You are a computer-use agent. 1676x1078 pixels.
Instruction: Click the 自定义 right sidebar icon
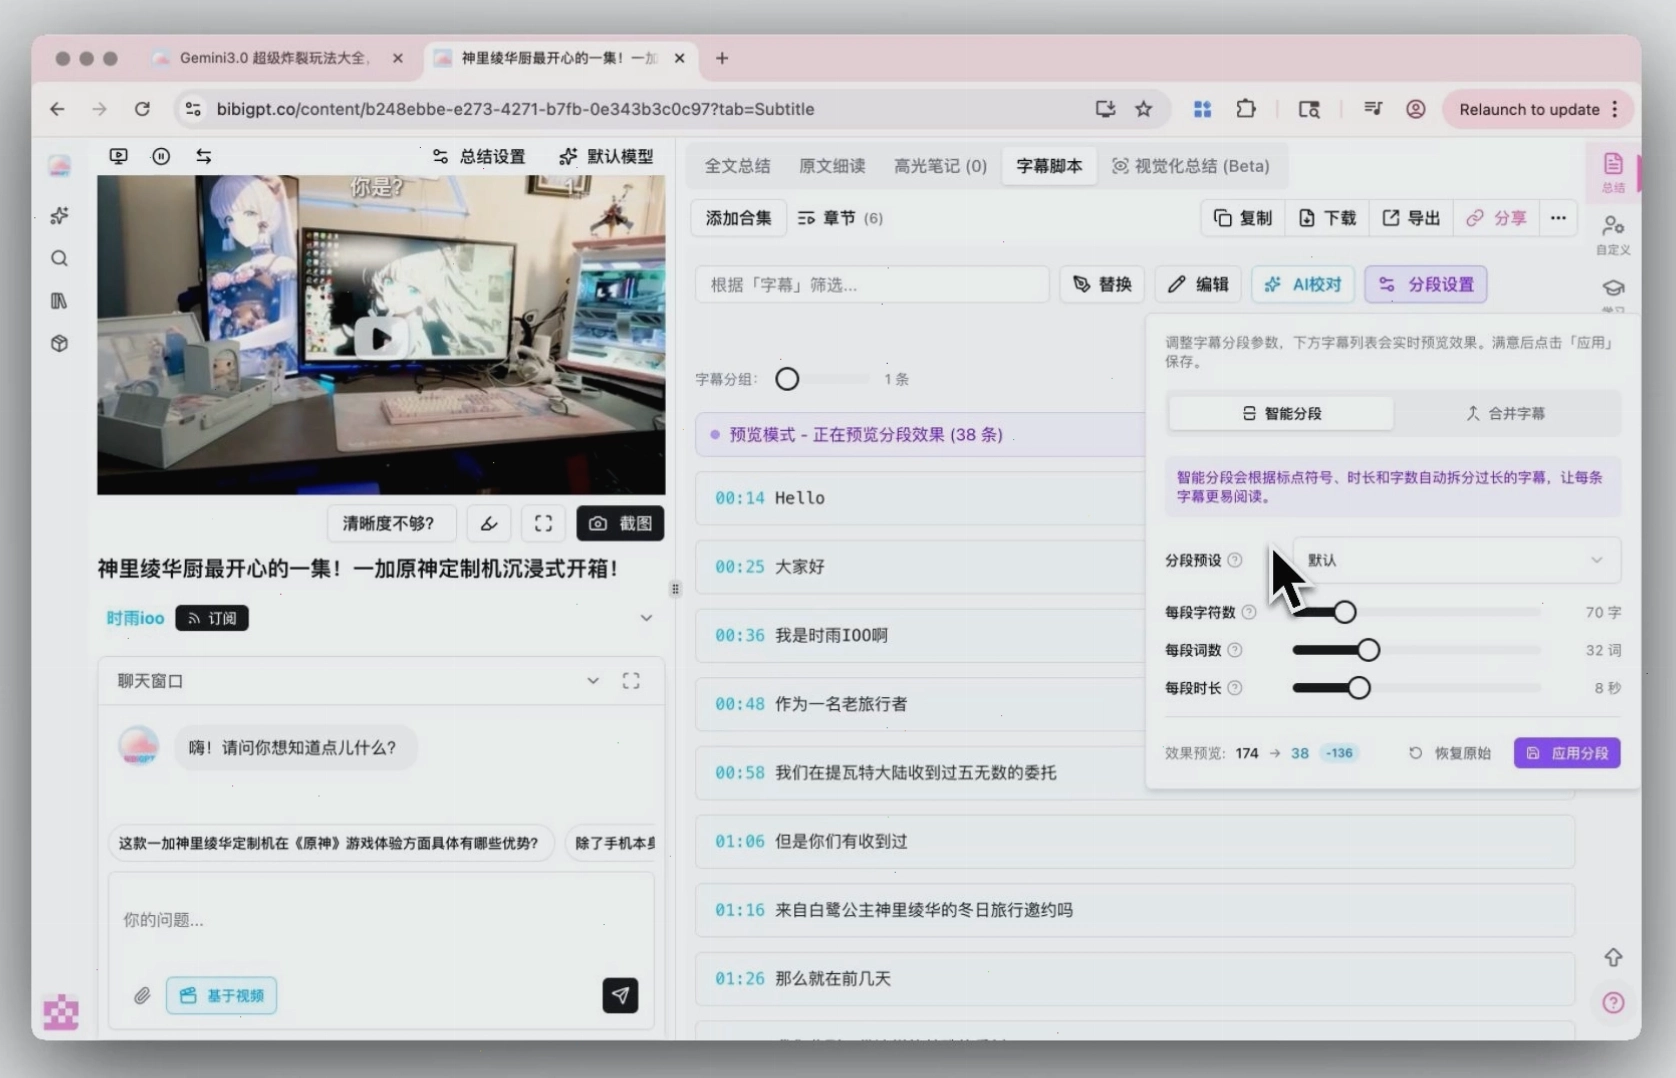(1612, 235)
